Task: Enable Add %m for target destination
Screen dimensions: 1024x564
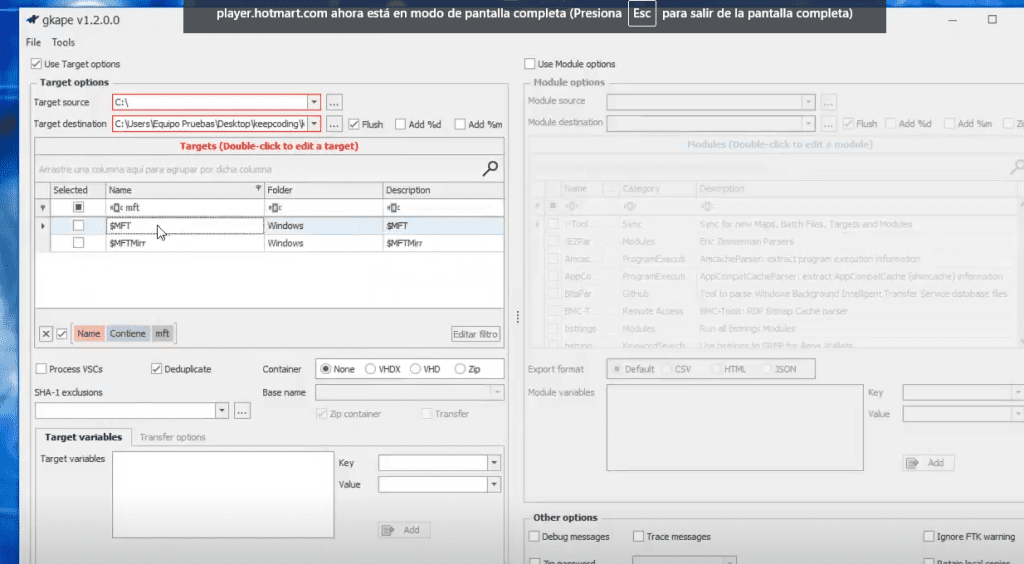Action: click(x=460, y=124)
